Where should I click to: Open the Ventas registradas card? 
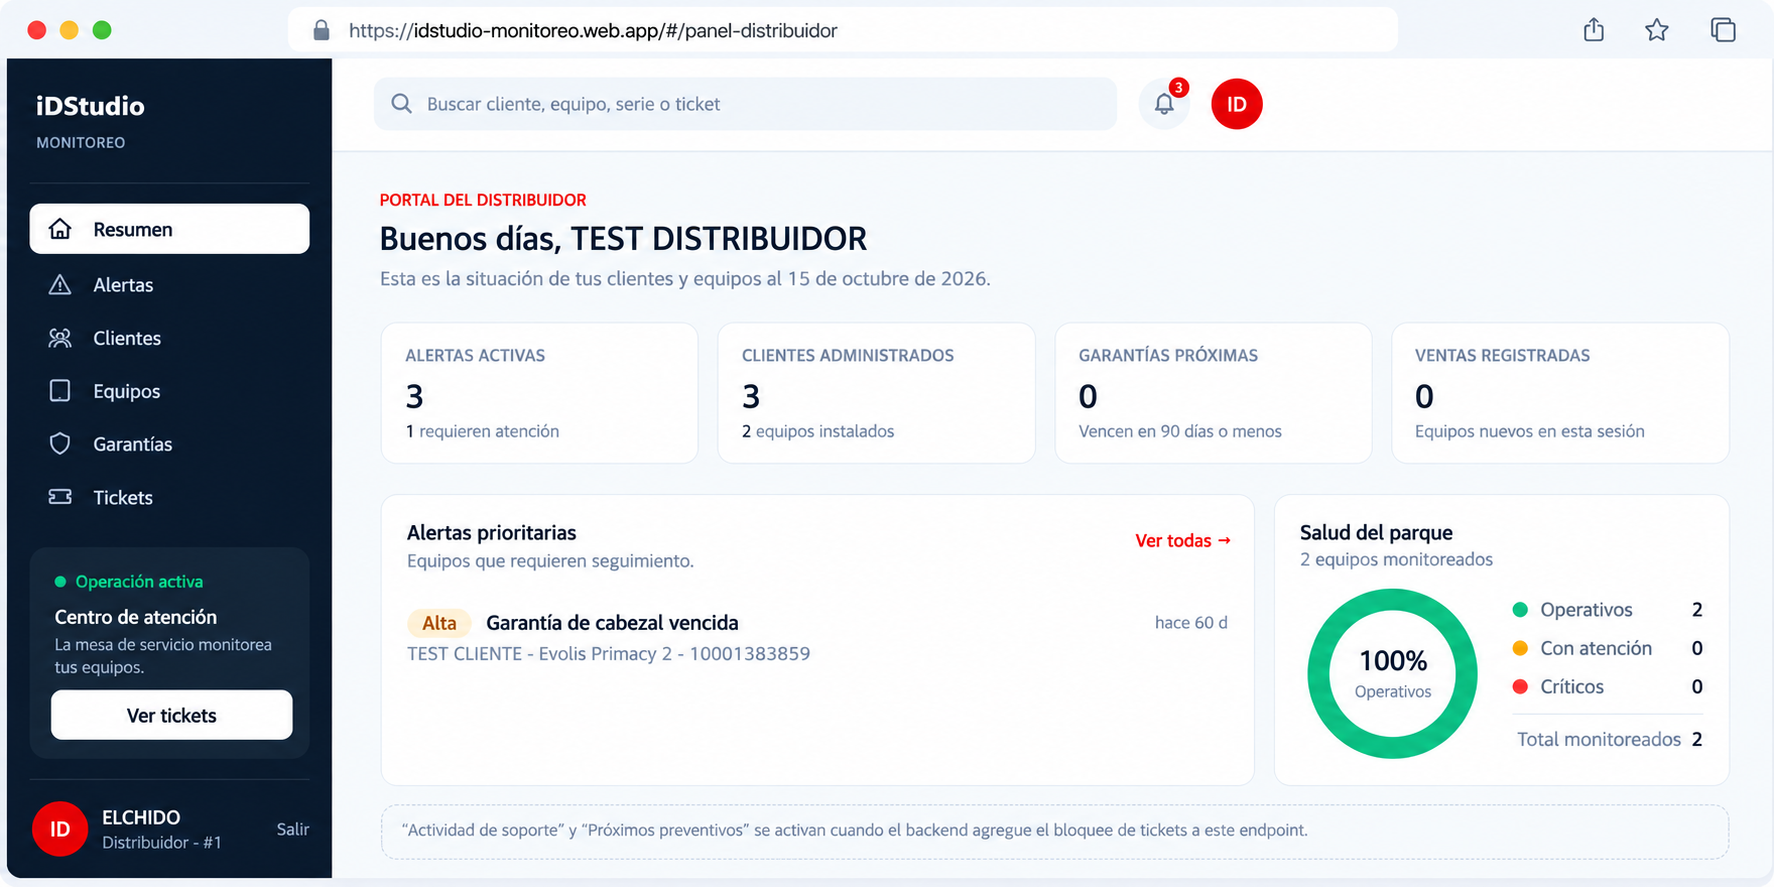coord(1560,393)
